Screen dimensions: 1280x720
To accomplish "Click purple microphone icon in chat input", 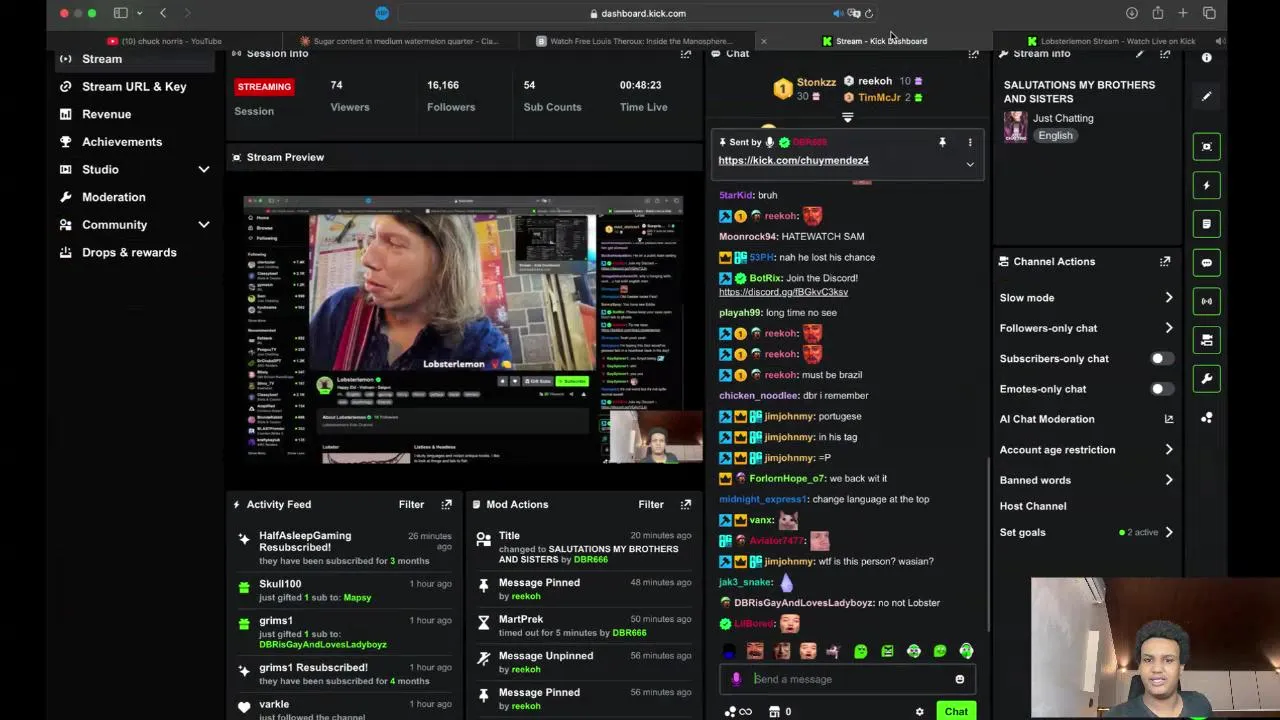I will (737, 679).
